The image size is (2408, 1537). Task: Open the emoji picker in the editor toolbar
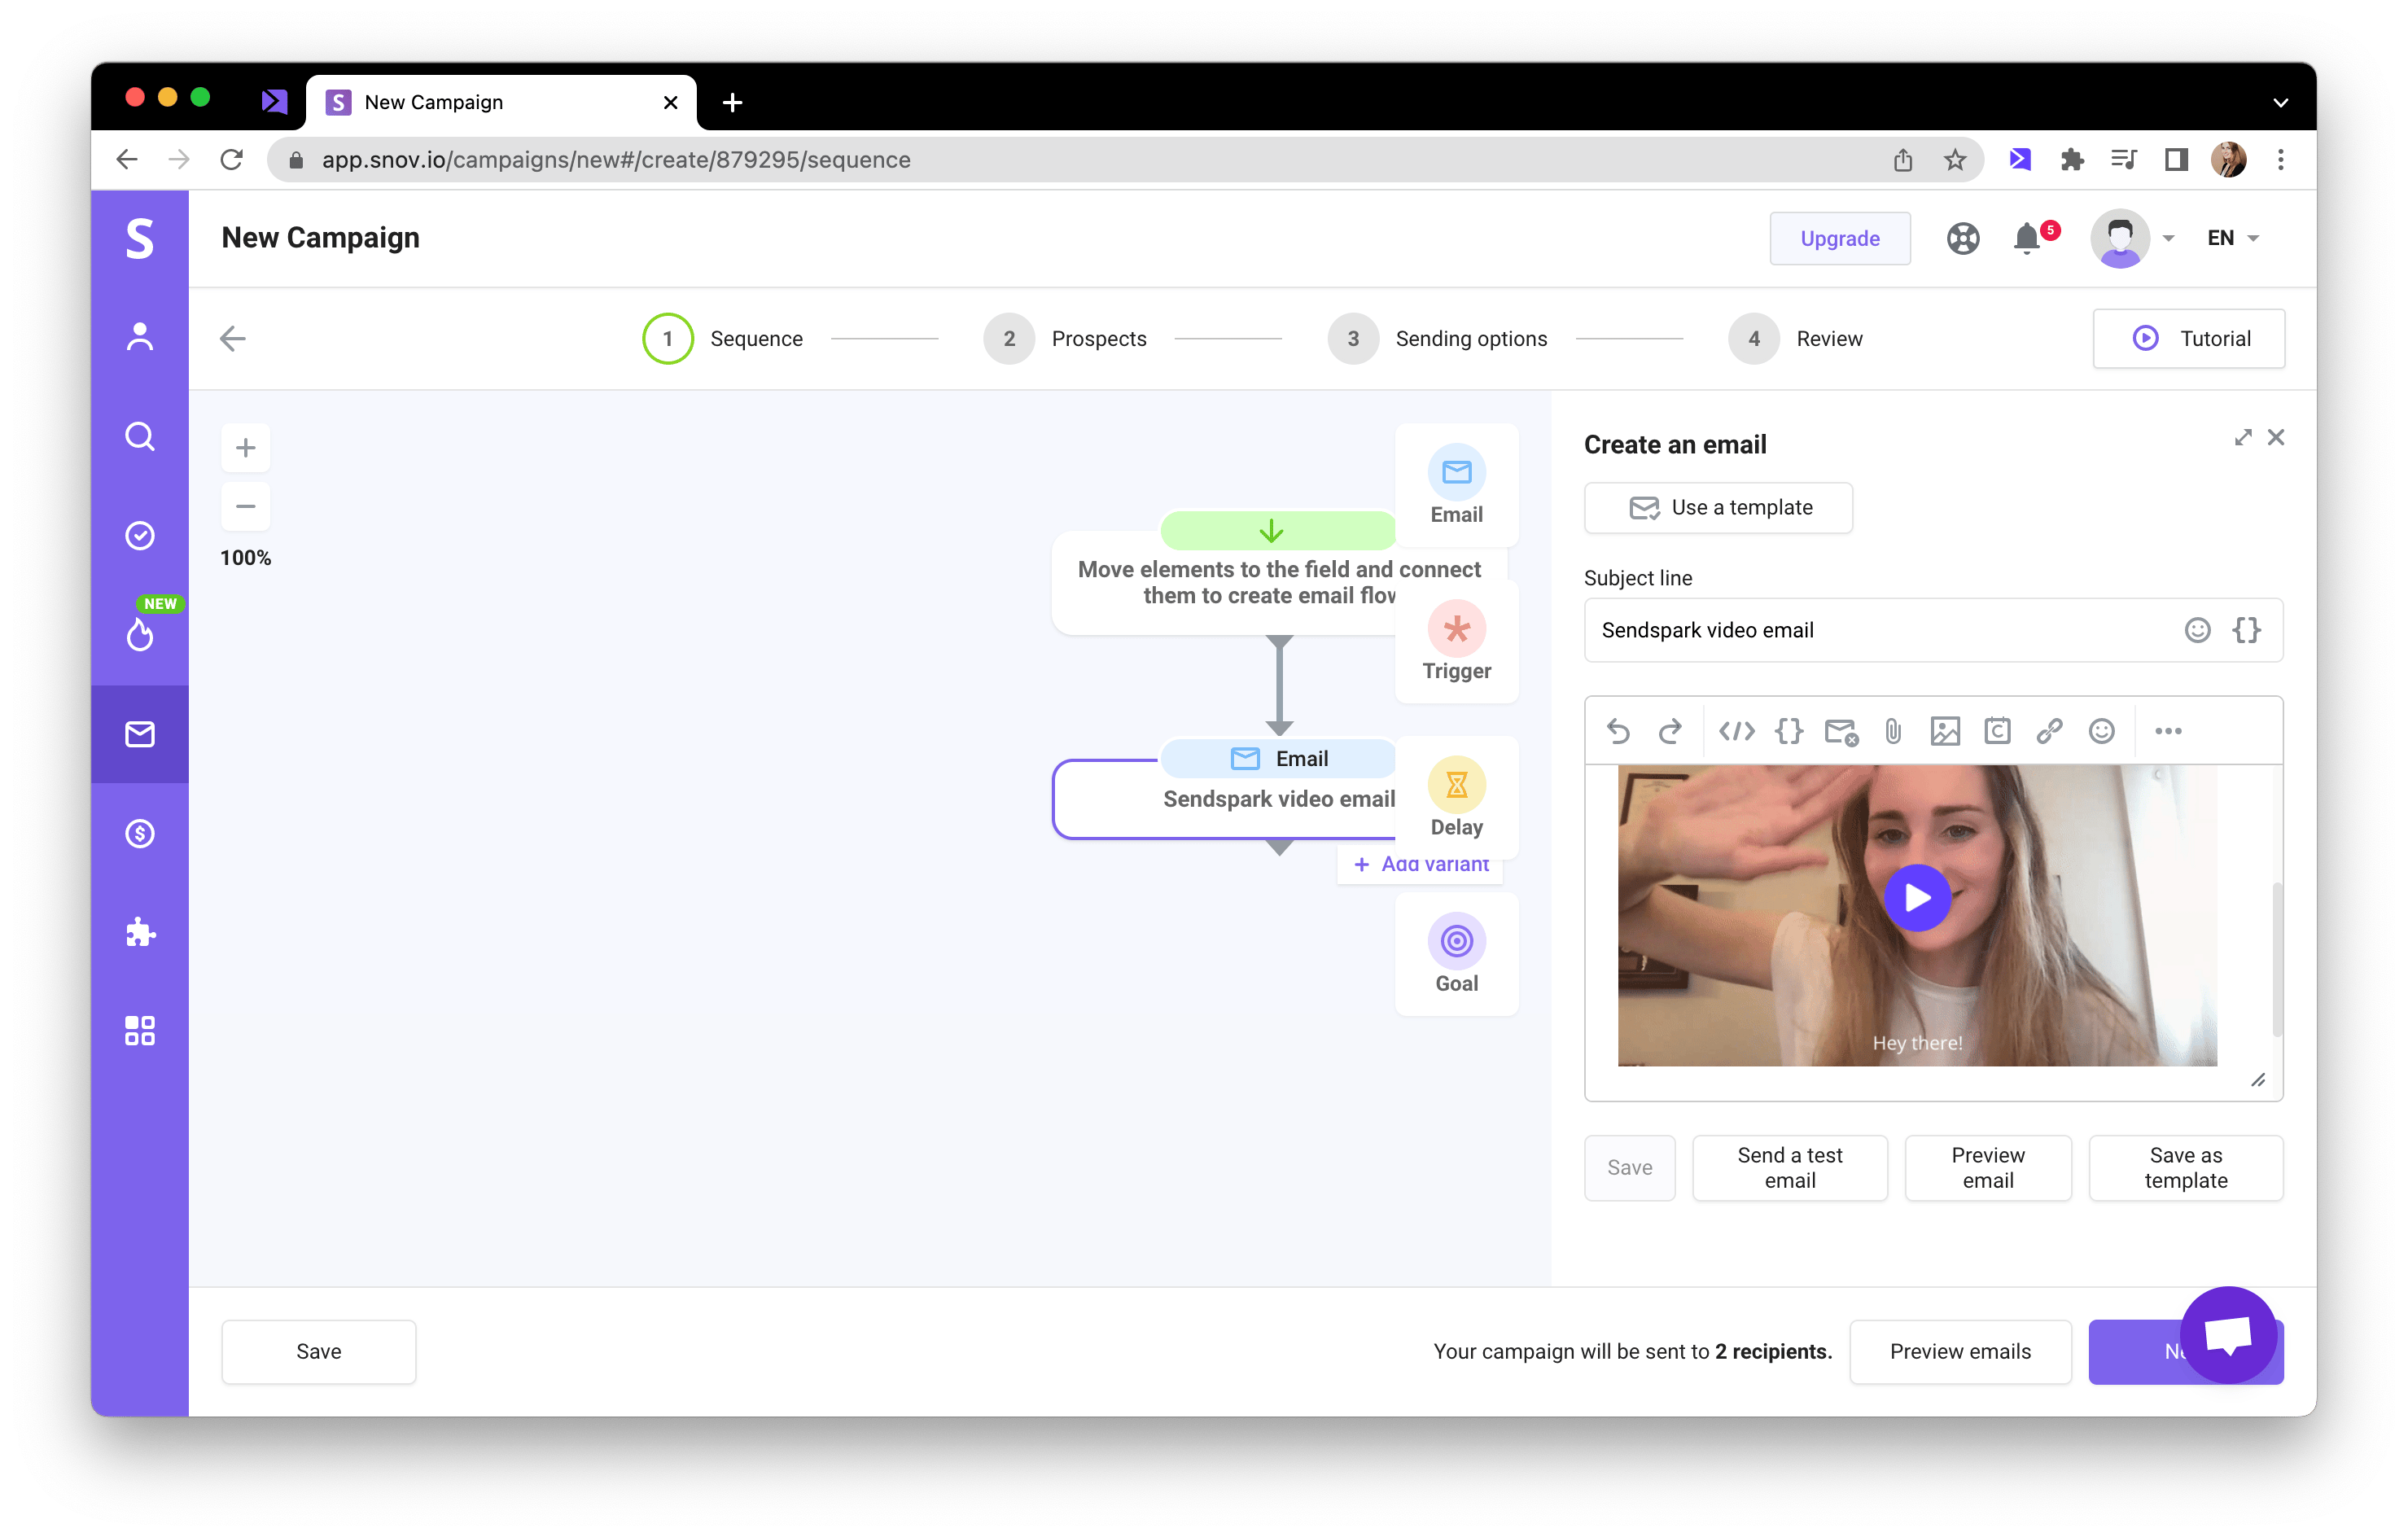(x=2102, y=731)
